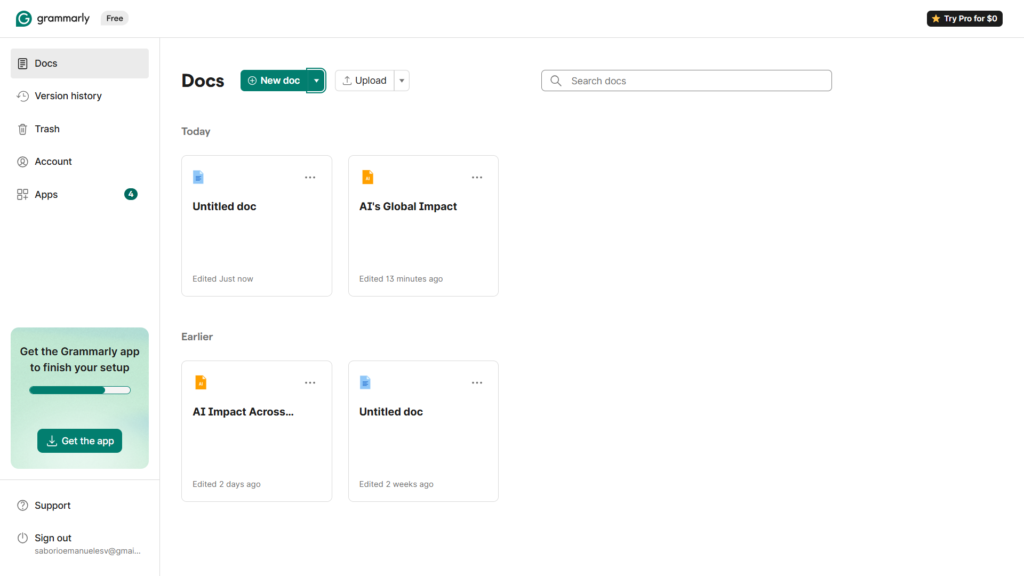Open the Untitled doc edited 2 weeks ago
The image size is (1024, 576).
tap(423, 431)
